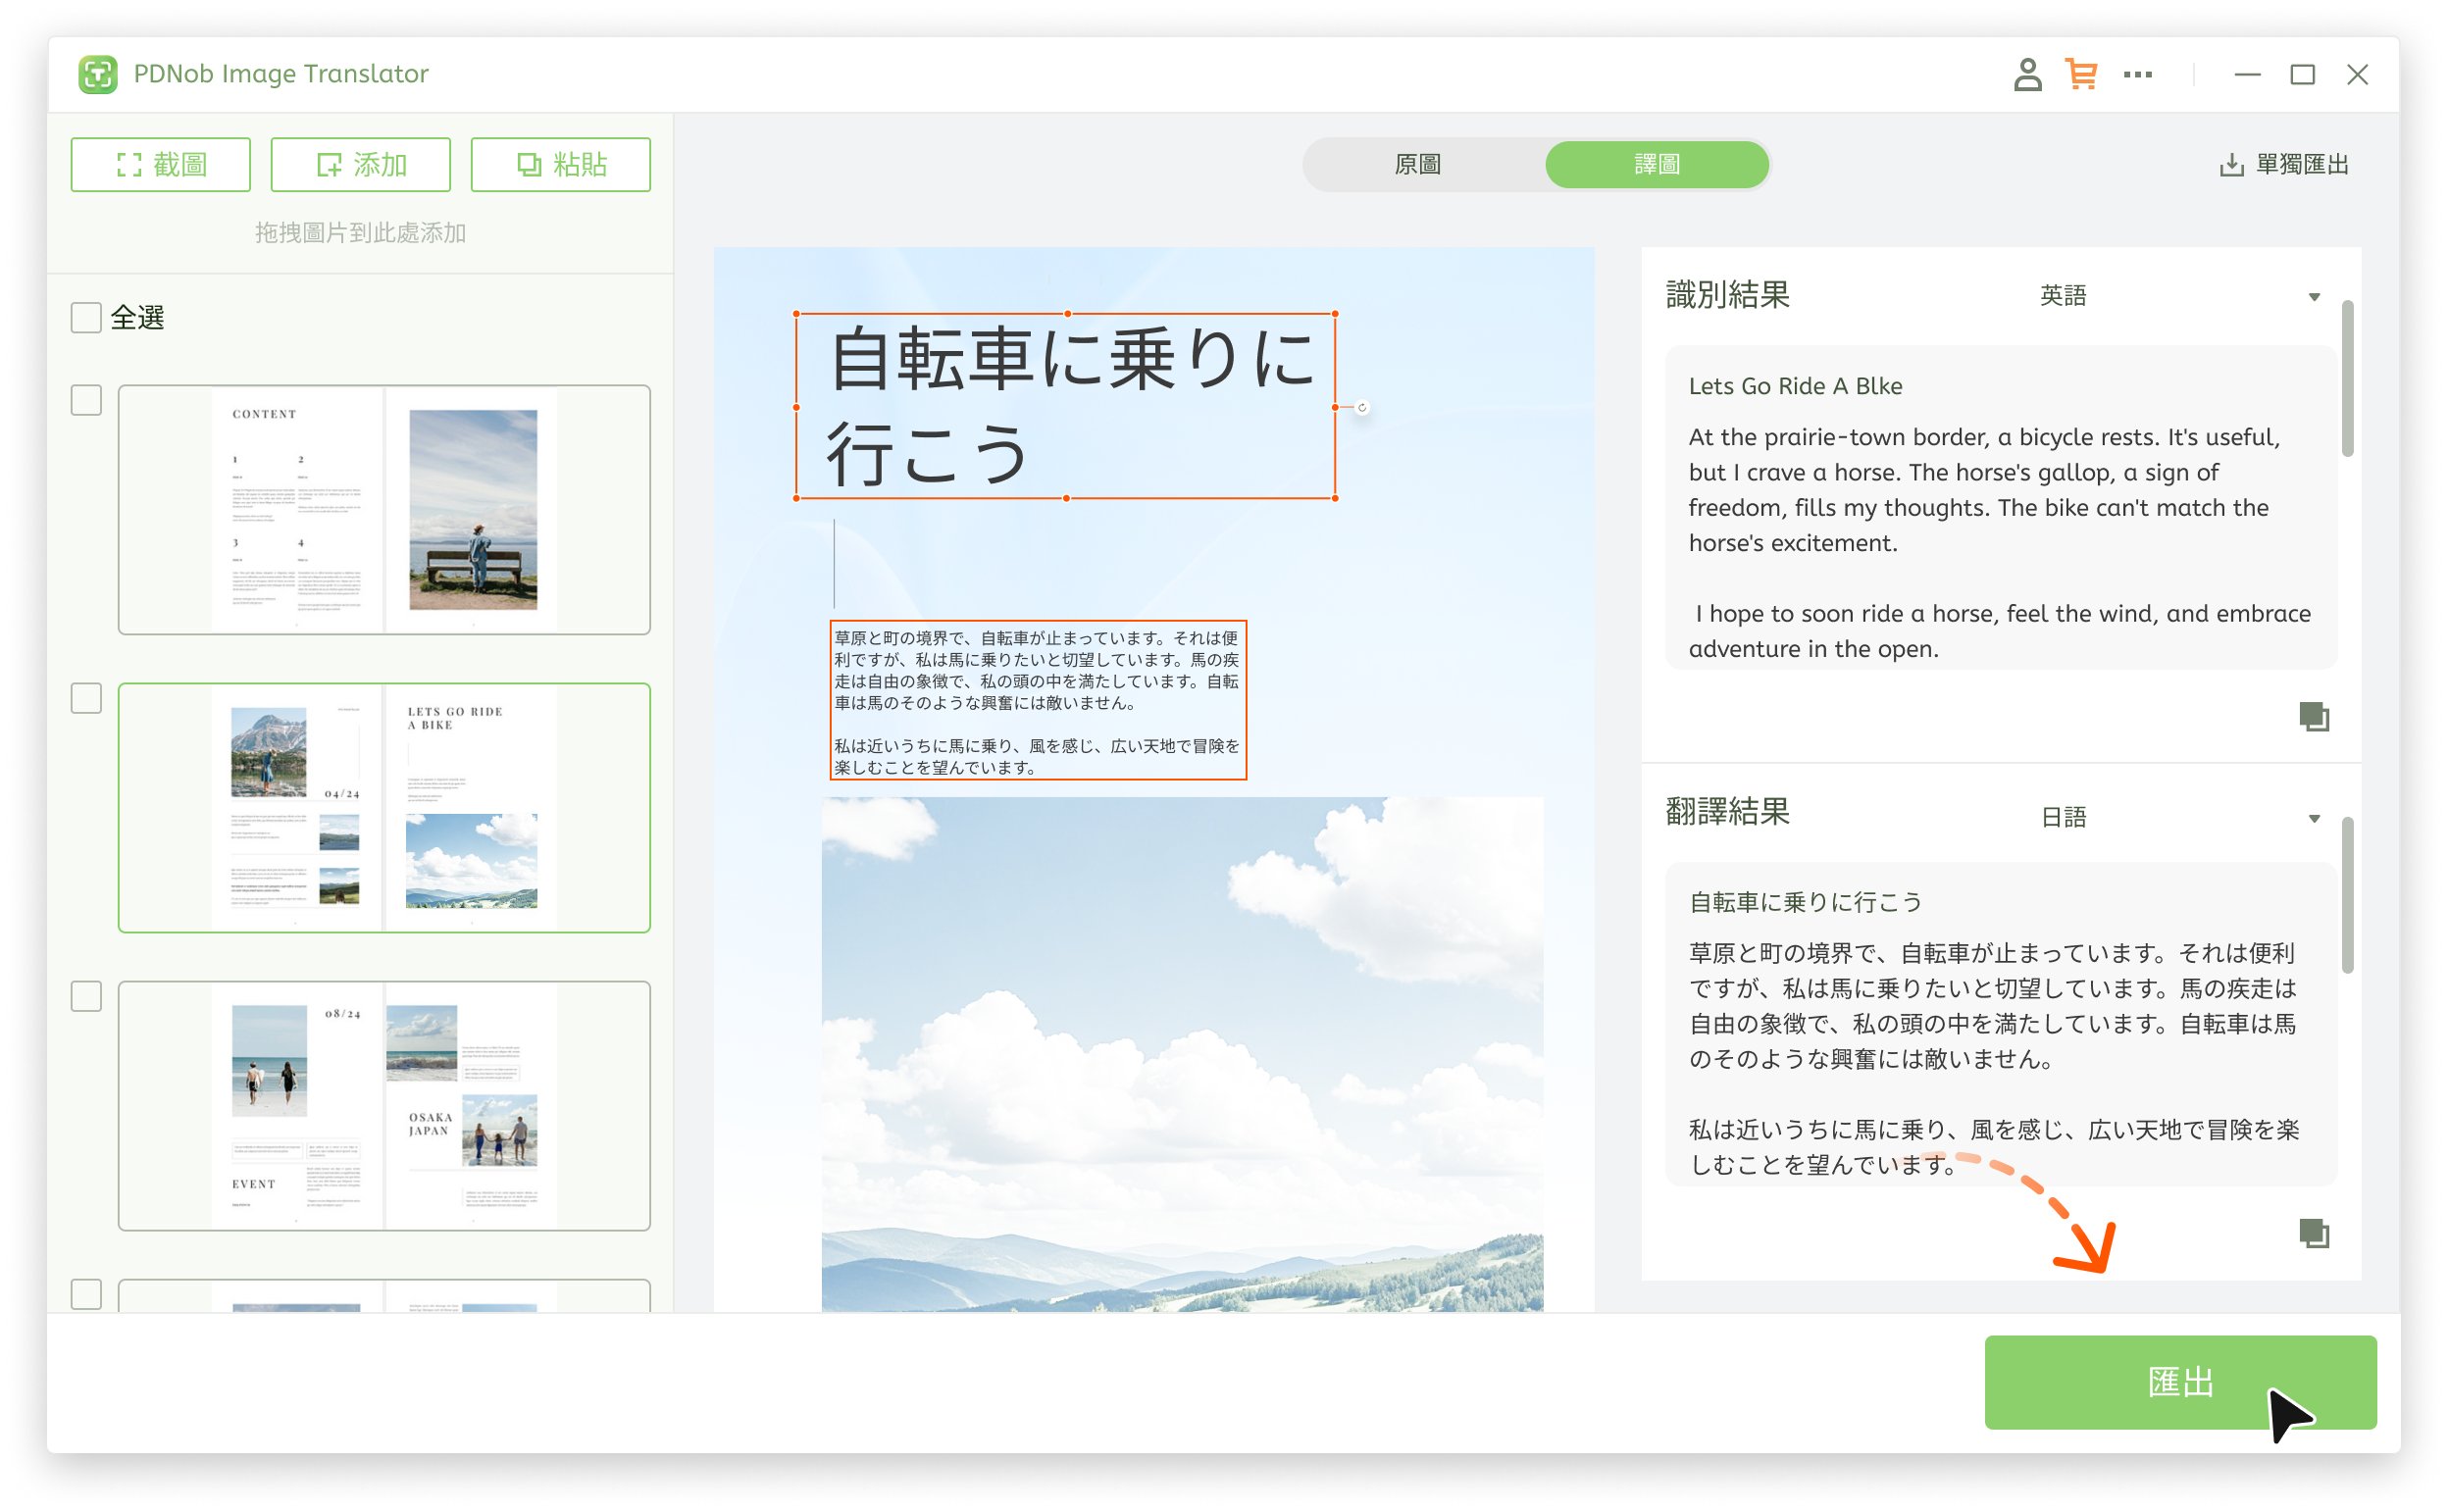The image size is (2448, 1512).
Task: Toggle the 全選 select-all checkbox
Action: [x=86, y=318]
